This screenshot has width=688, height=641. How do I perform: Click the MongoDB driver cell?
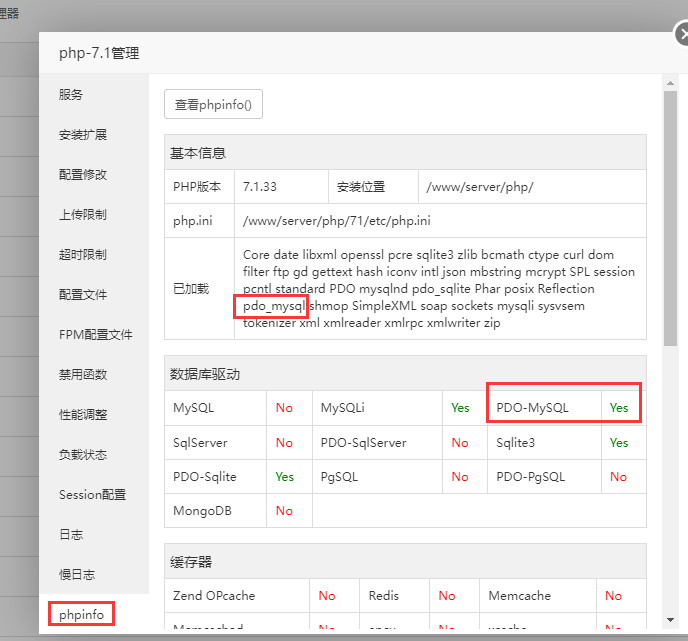(215, 511)
